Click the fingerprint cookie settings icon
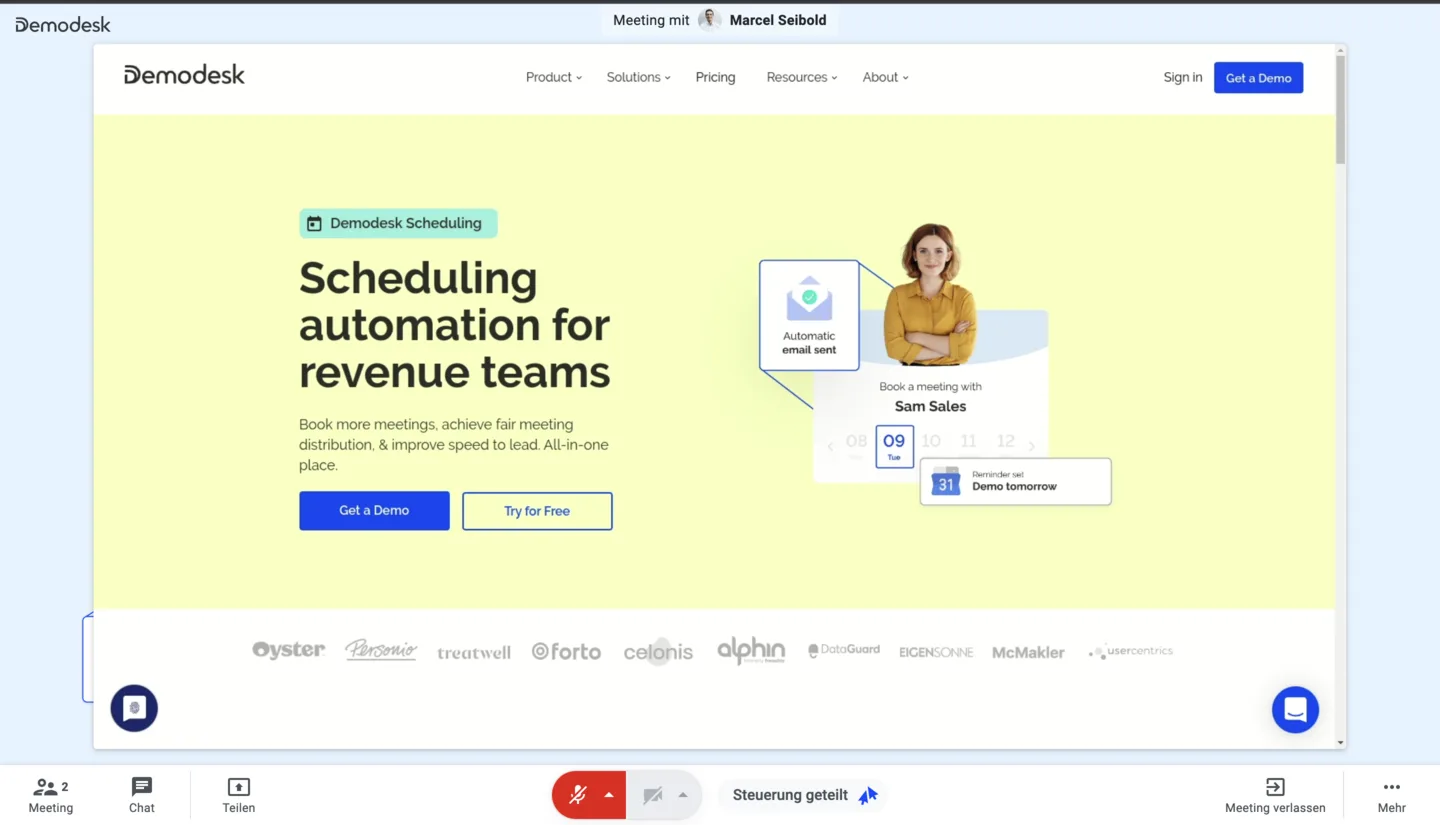The width and height of the screenshot is (1440, 825). pyautogui.click(x=134, y=708)
